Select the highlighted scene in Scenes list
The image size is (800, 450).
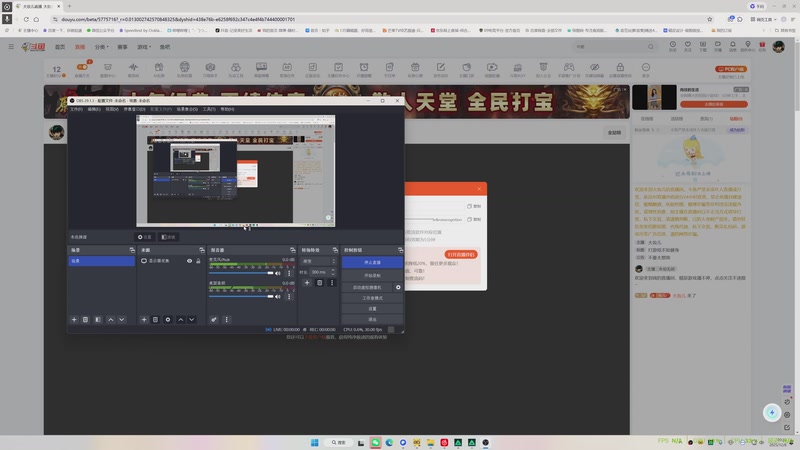102,261
